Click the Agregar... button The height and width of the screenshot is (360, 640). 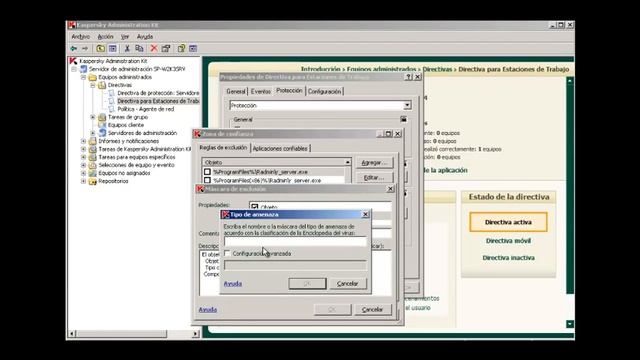(374, 162)
